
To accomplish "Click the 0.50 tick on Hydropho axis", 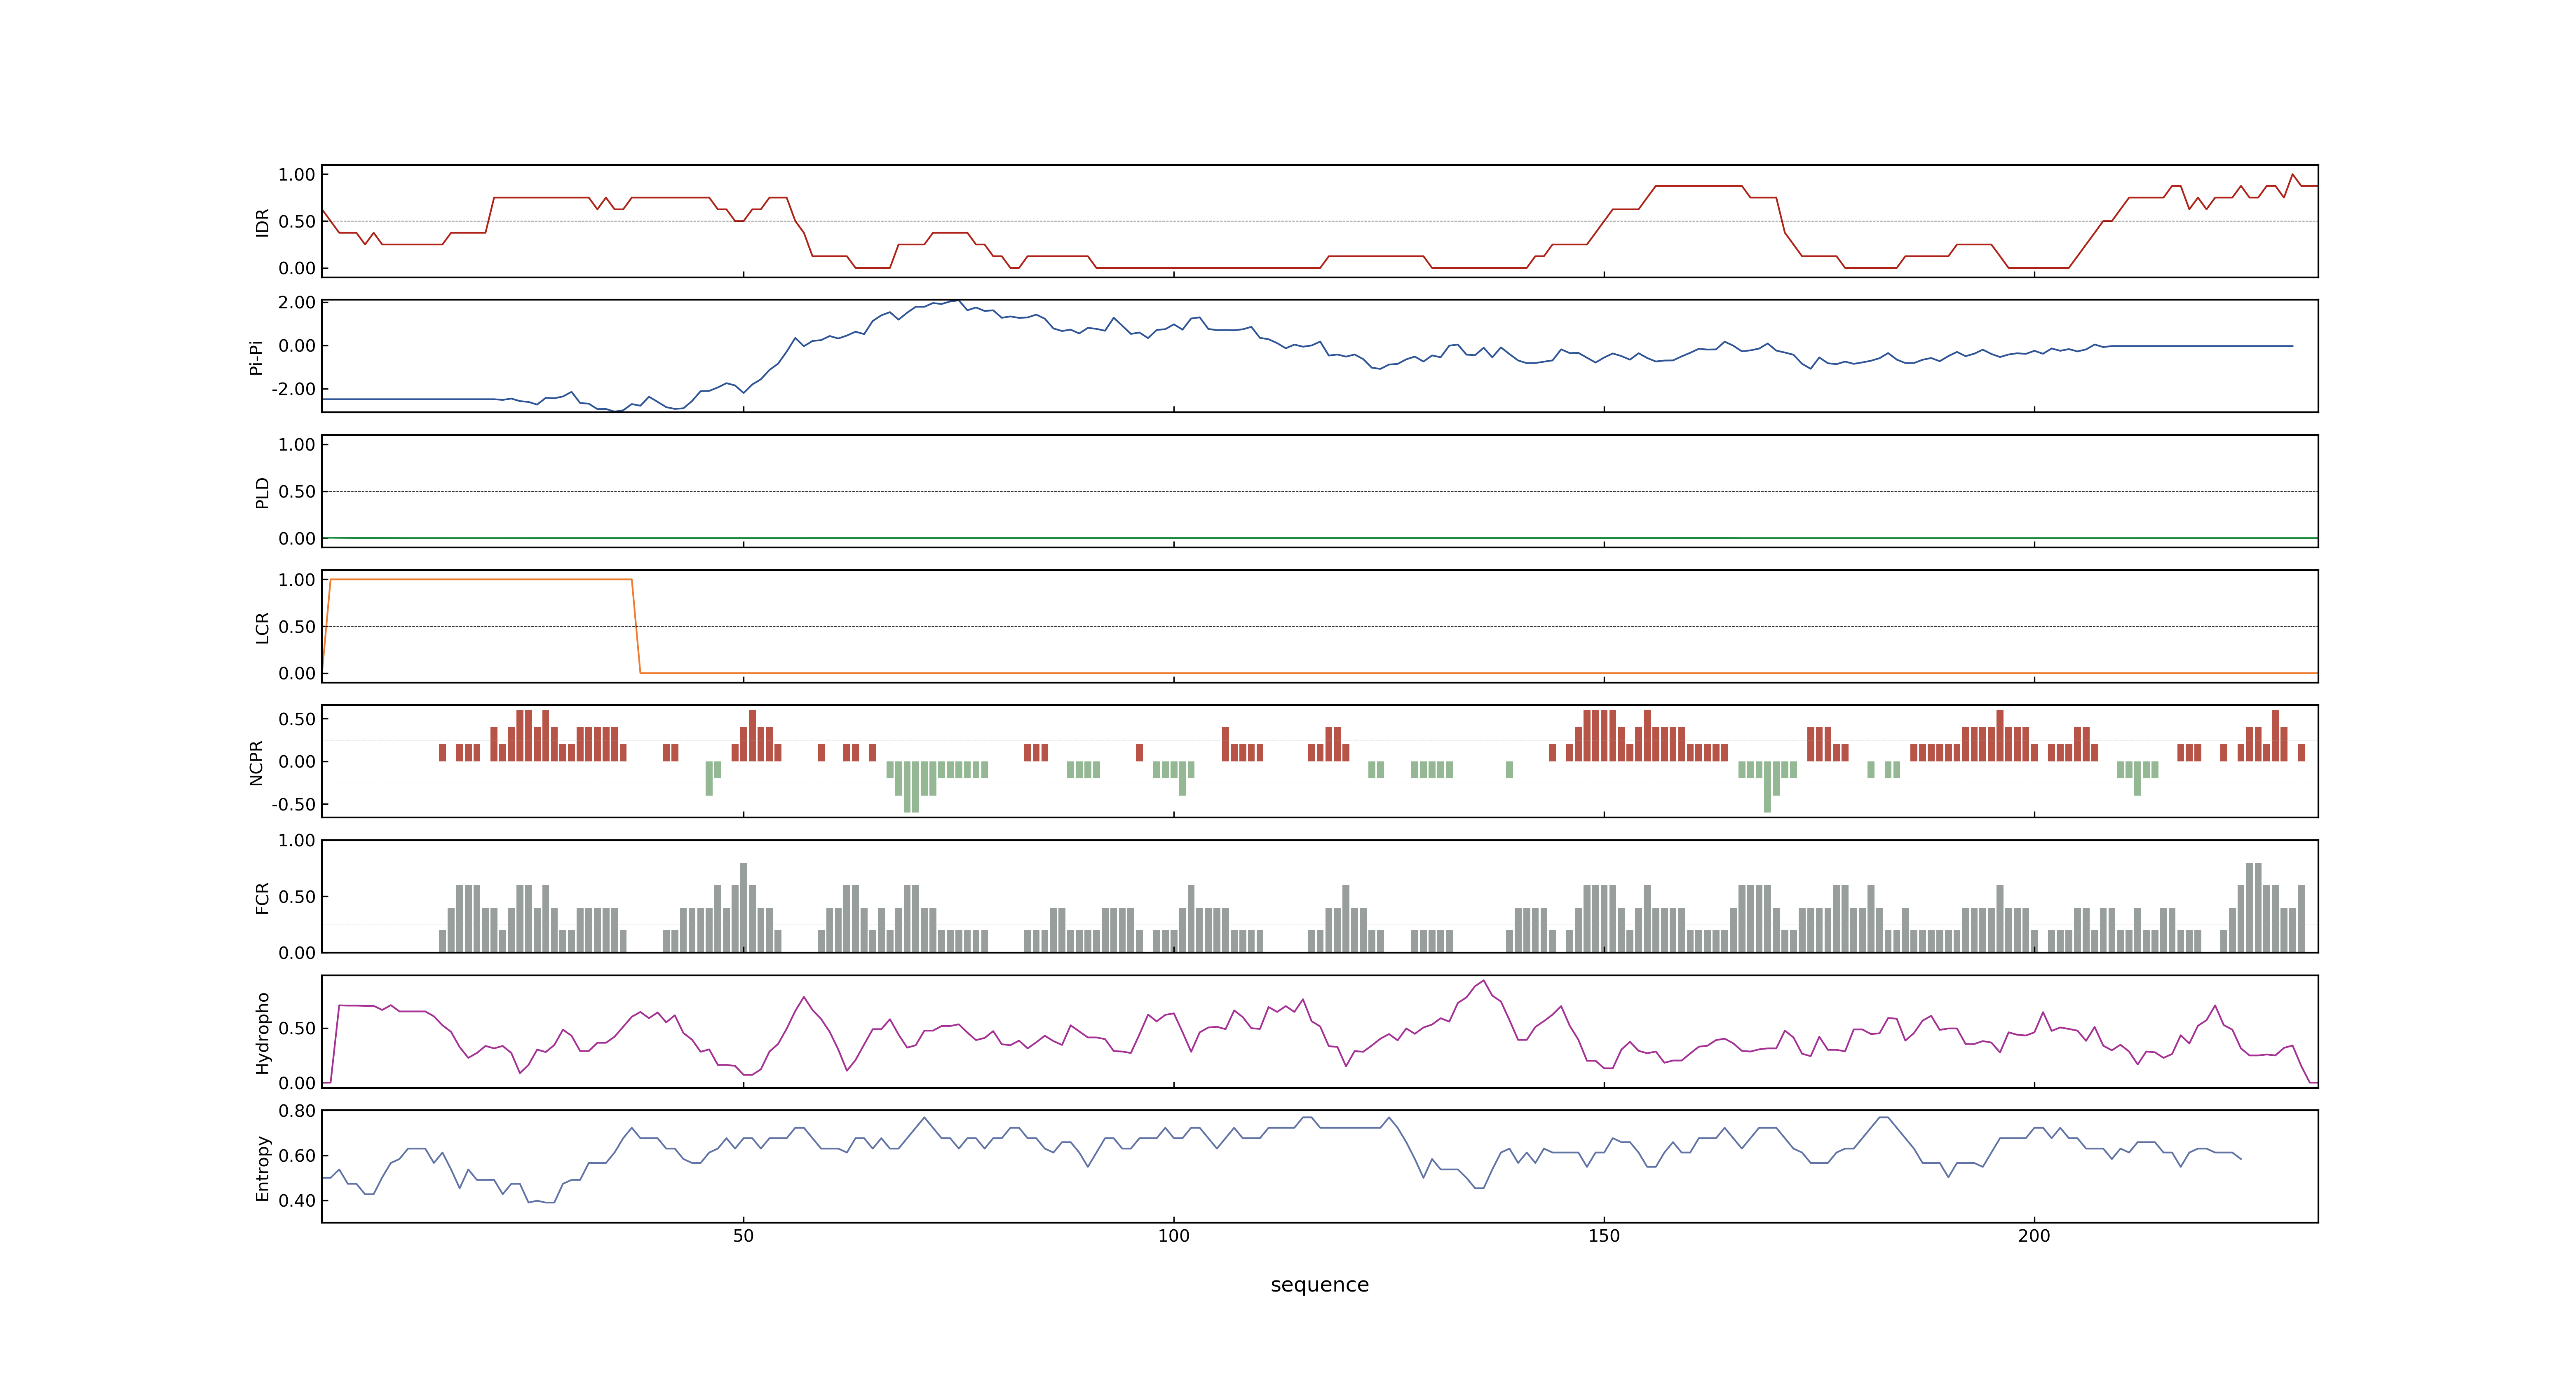I will pyautogui.click(x=297, y=1028).
